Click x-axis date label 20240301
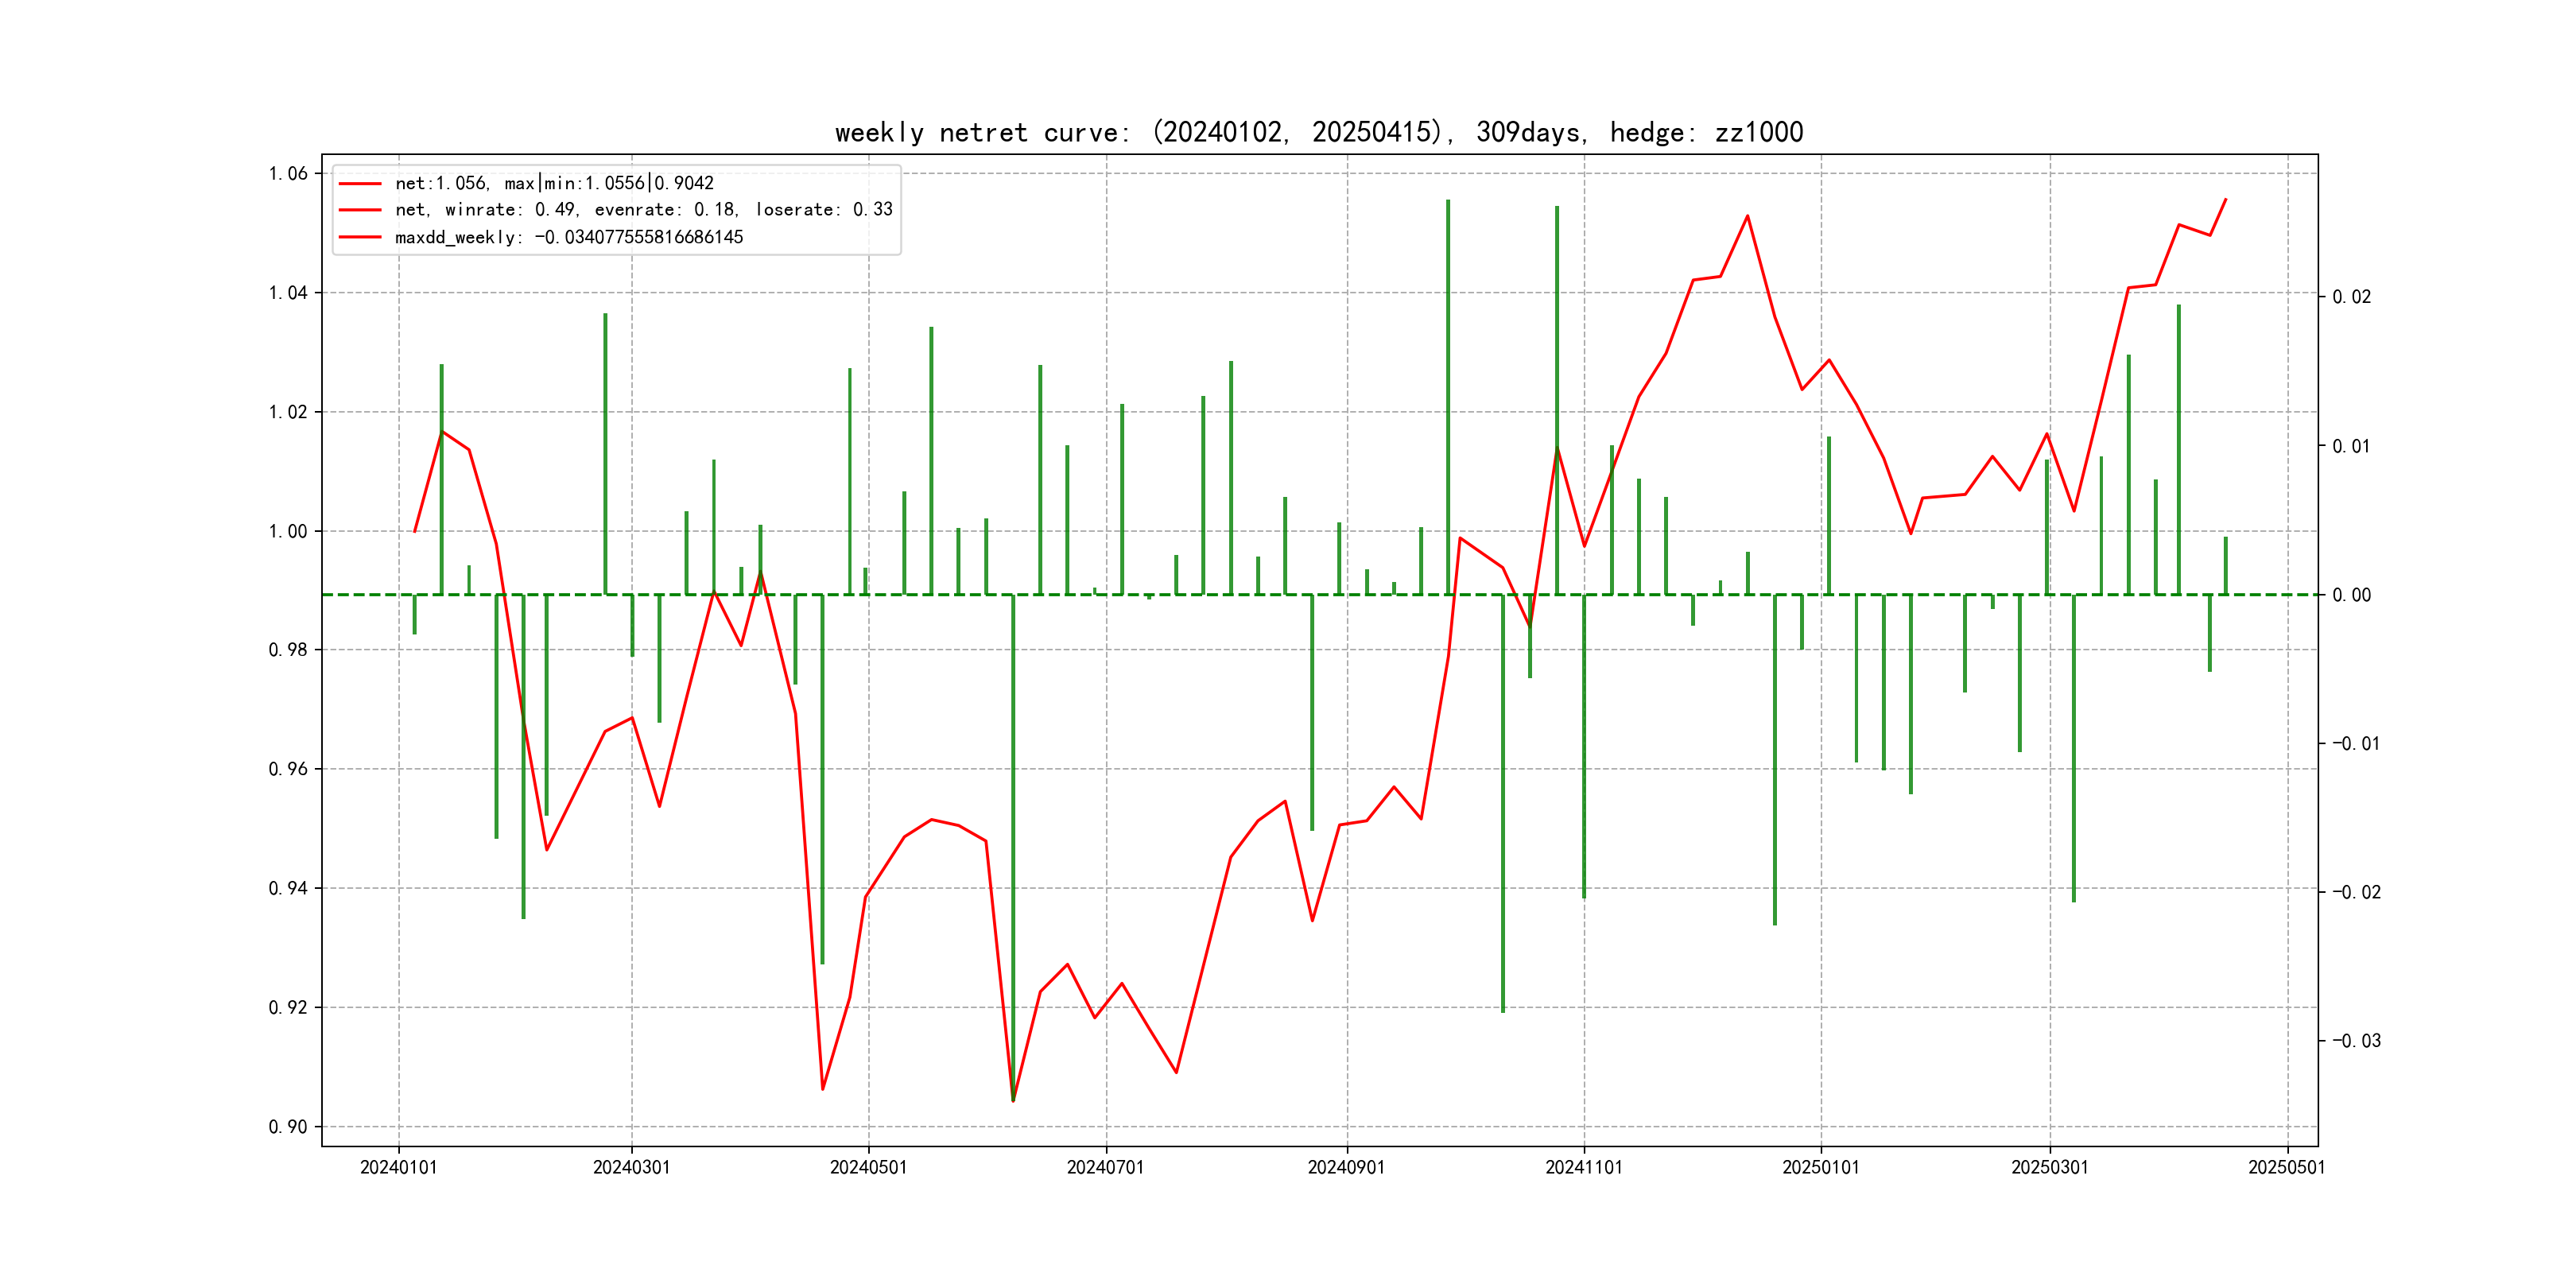The image size is (2576, 1288). (x=631, y=1167)
